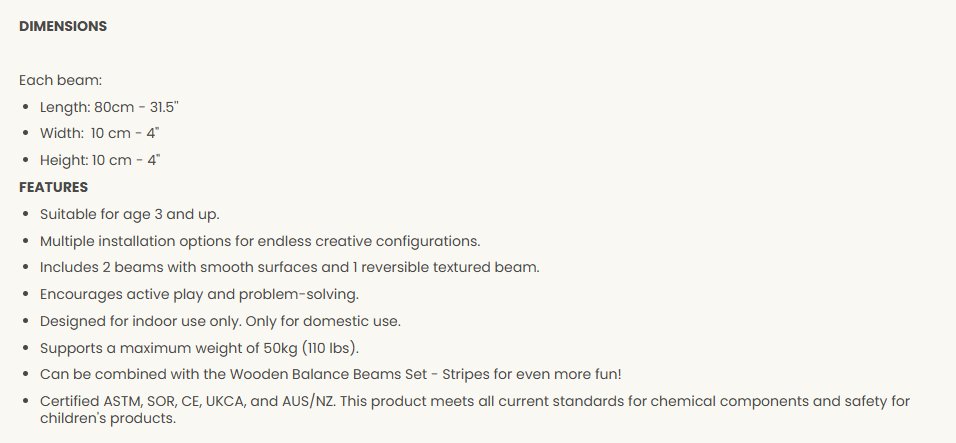Click the bullet point beside Length

click(x=26, y=107)
